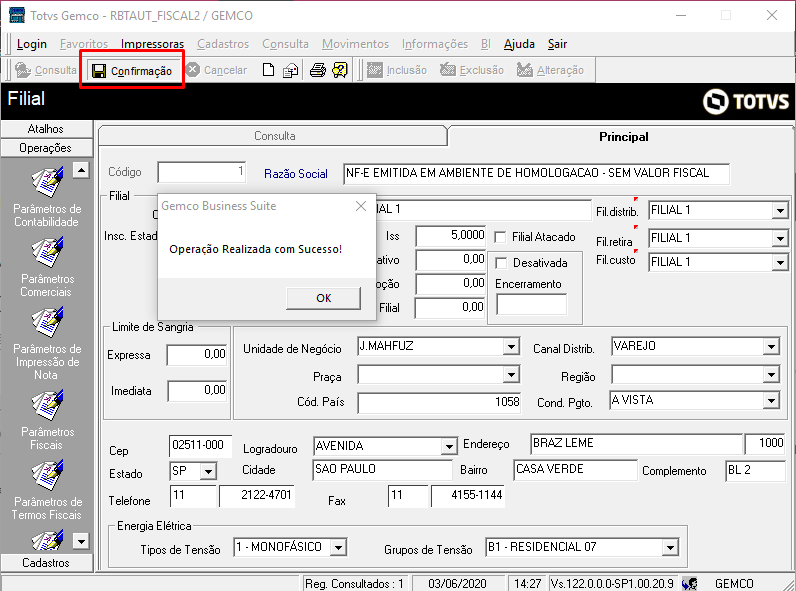The width and height of the screenshot is (796, 591).
Task: Open the Cadastros menu
Action: 223,44
